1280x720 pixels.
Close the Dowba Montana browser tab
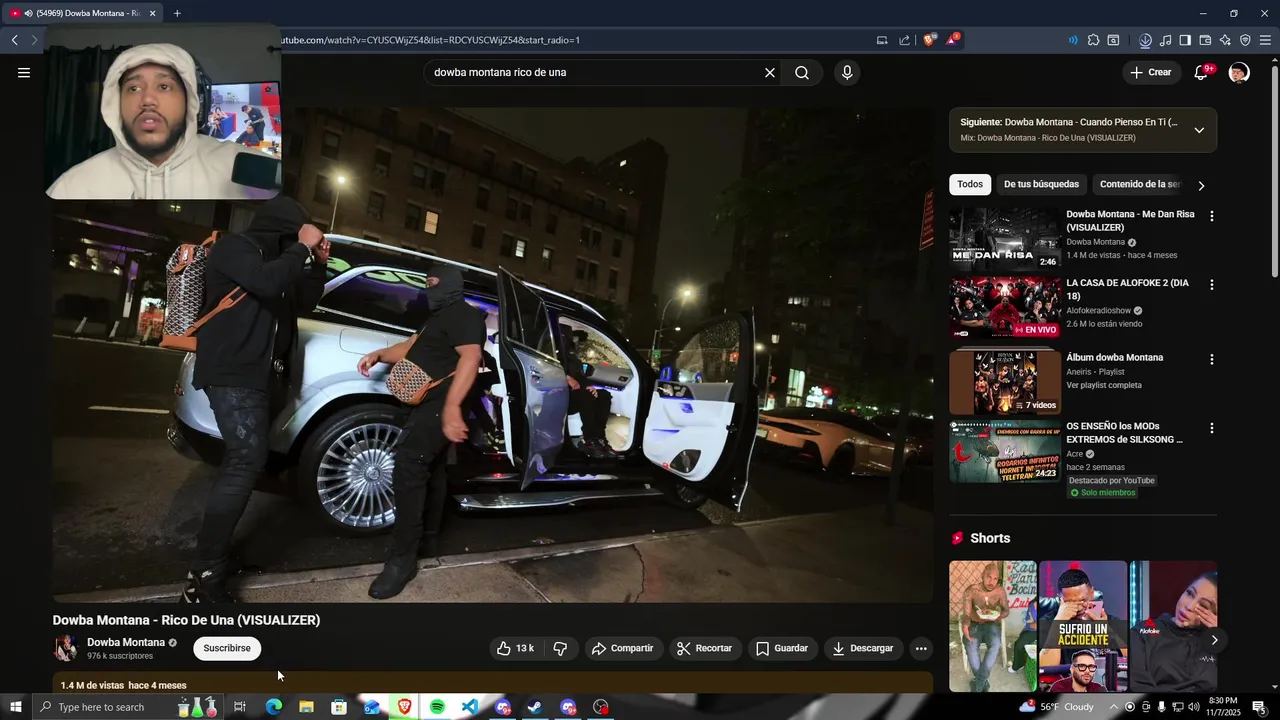click(x=153, y=13)
